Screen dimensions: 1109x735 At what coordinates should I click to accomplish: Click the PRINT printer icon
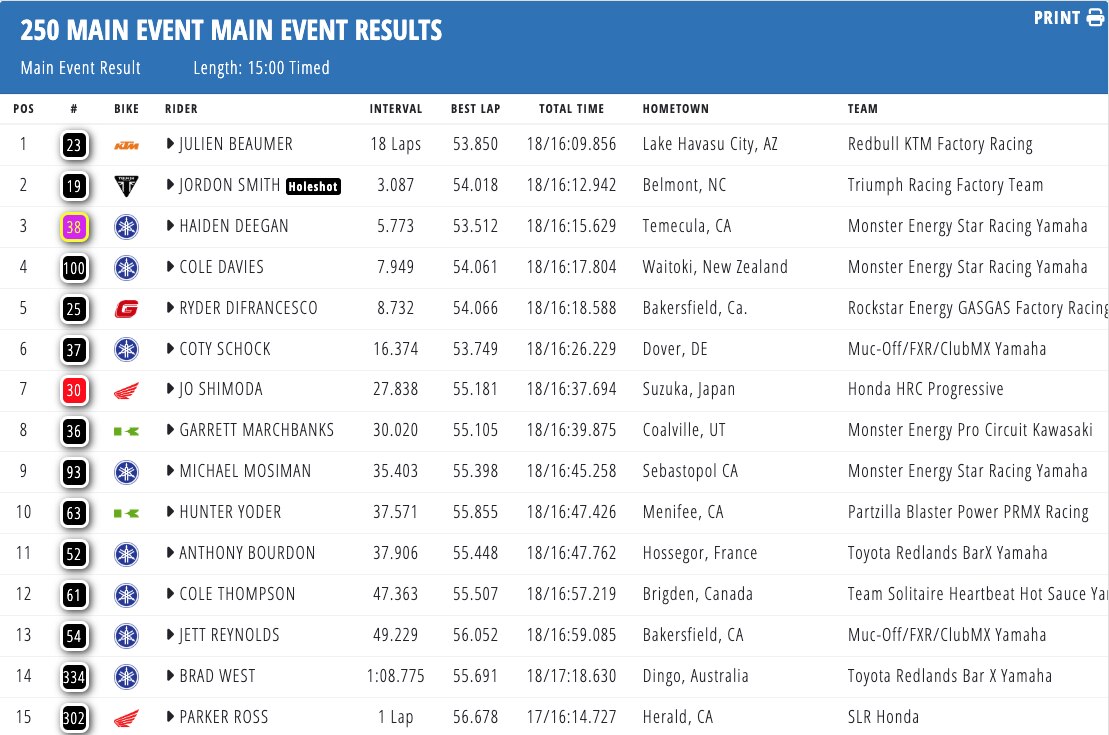1096,18
